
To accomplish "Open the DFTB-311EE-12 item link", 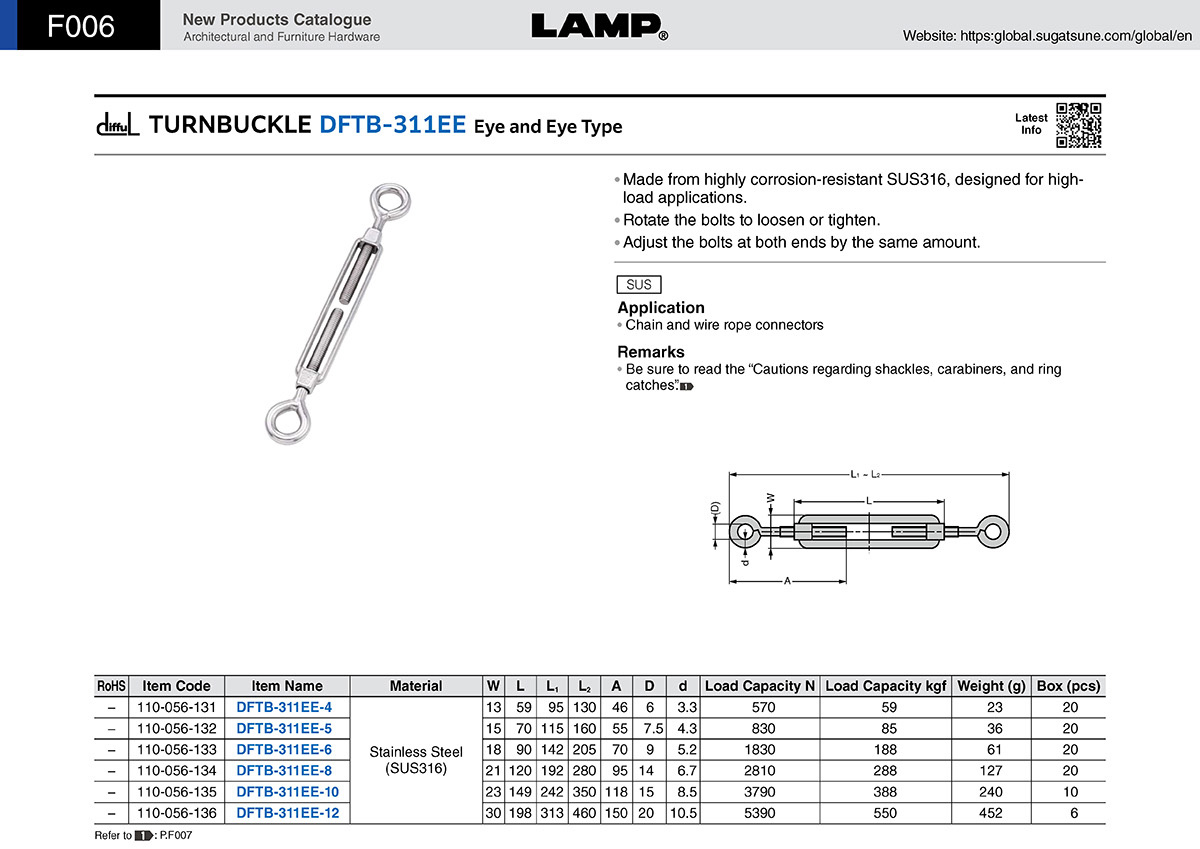I will (x=287, y=813).
